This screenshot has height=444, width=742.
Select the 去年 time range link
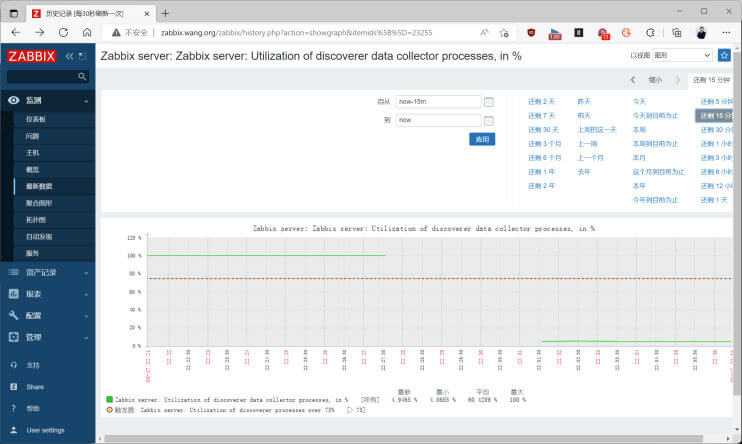pyautogui.click(x=584, y=172)
